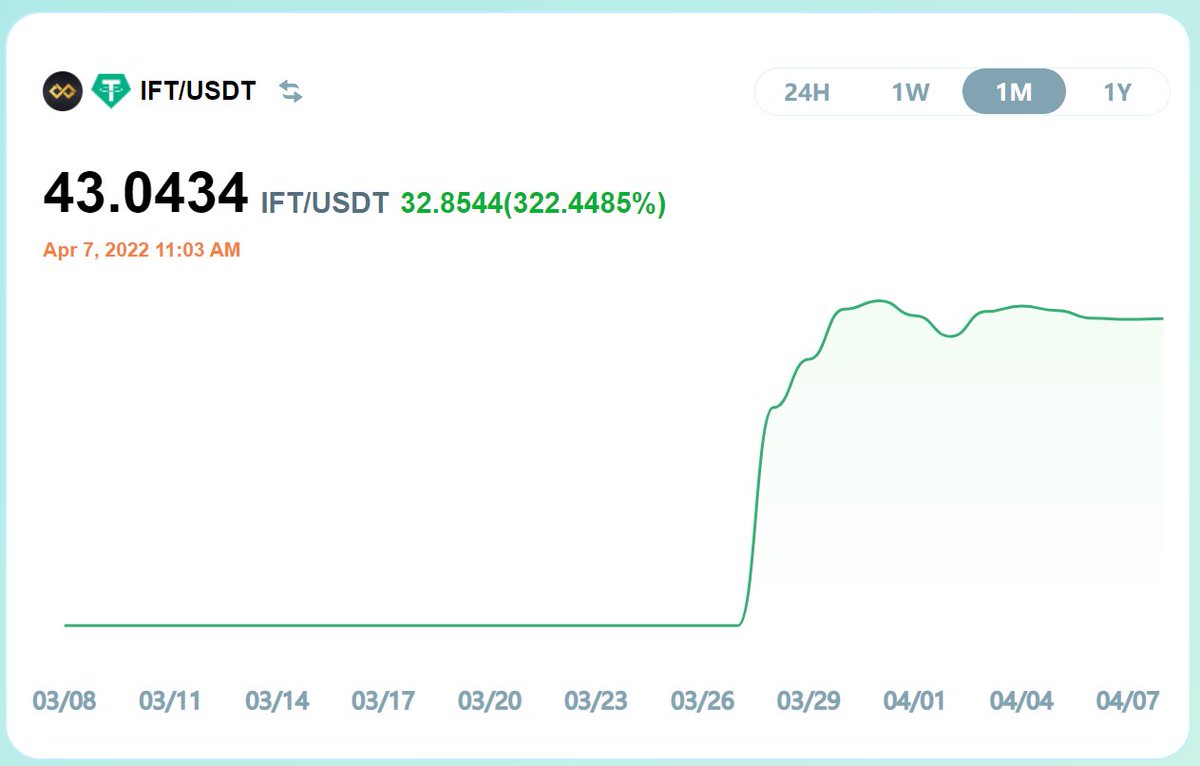Click the chart line's sharp rise near 03/27
The height and width of the screenshot is (766, 1200).
click(x=756, y=515)
